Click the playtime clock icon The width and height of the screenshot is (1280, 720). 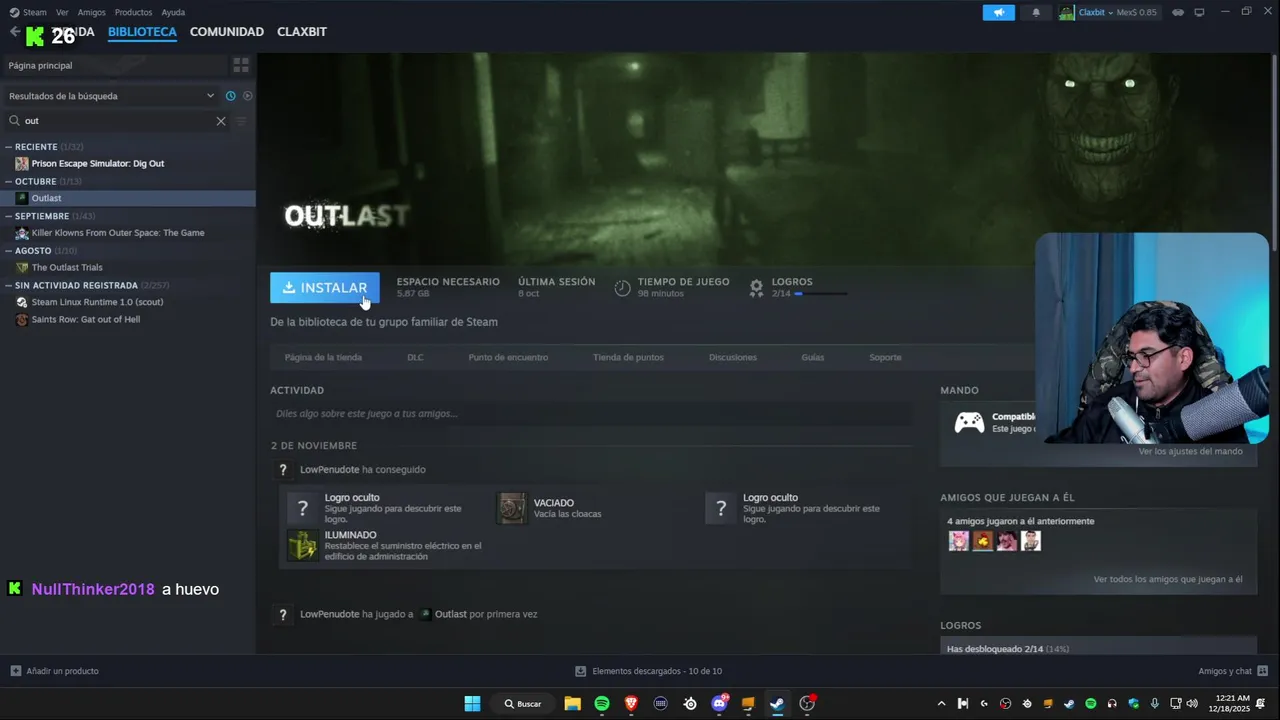click(x=622, y=288)
